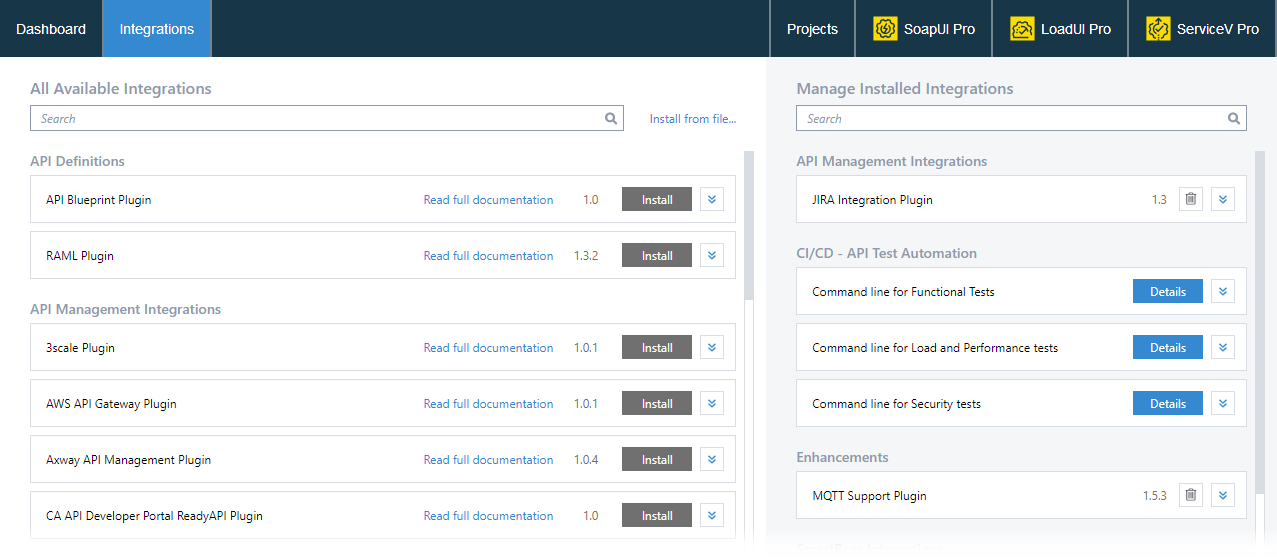Expand the JIRA Integration Plugin row
The image size is (1277, 558).
1222,199
